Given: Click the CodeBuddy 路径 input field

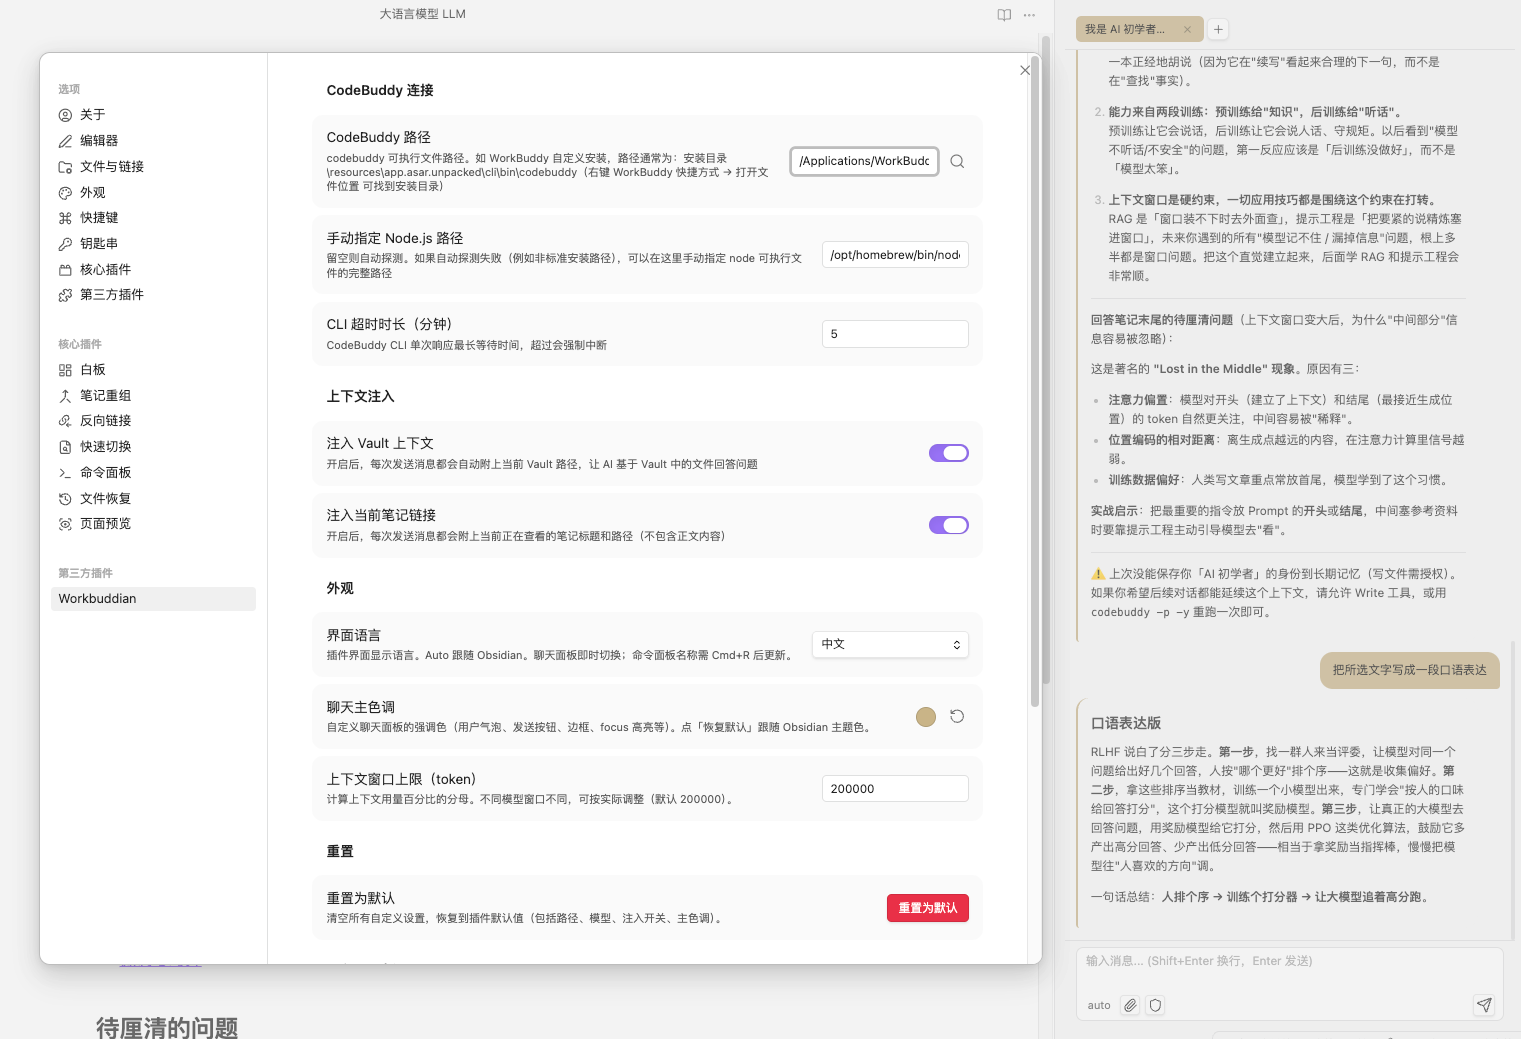Looking at the screenshot, I should [864, 161].
